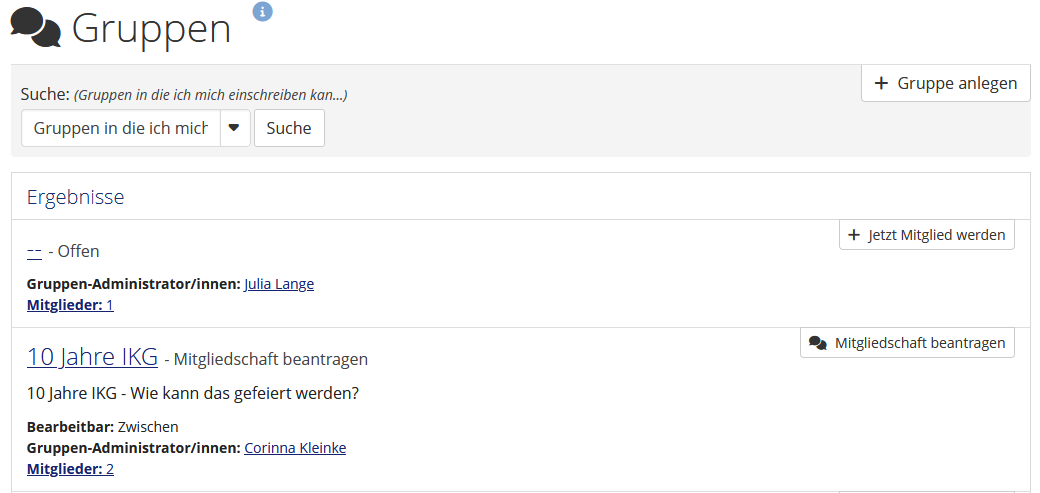Image resolution: width=1040 pixels, height=493 pixels.
Task: Open the group filter dropdown arrow
Action: coord(234,128)
